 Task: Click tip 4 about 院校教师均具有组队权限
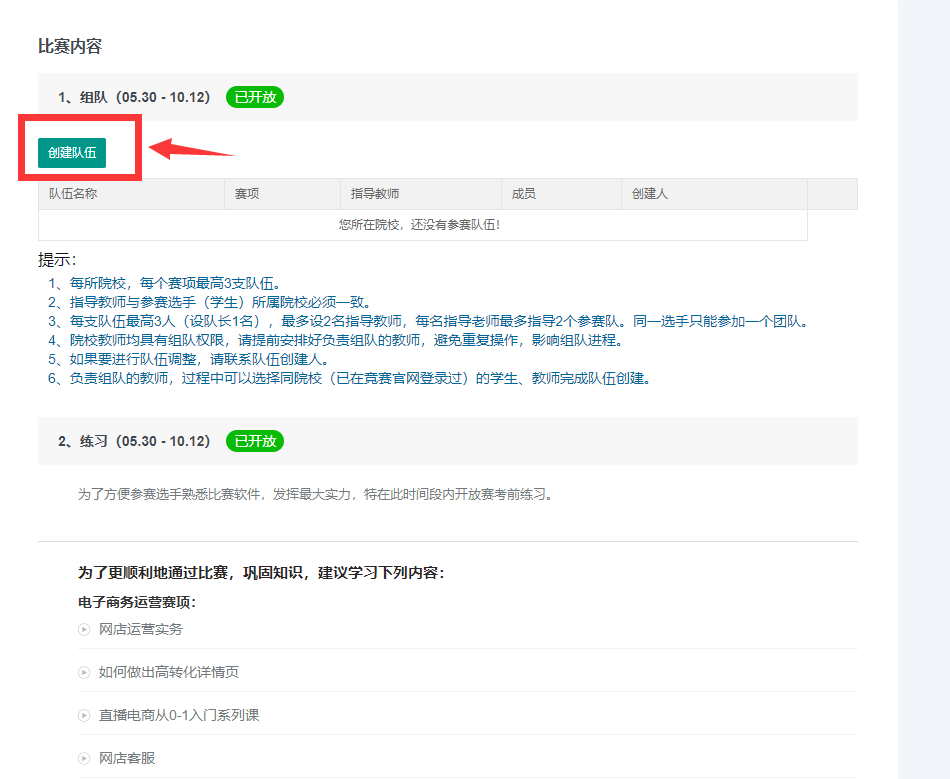pyautogui.click(x=336, y=340)
